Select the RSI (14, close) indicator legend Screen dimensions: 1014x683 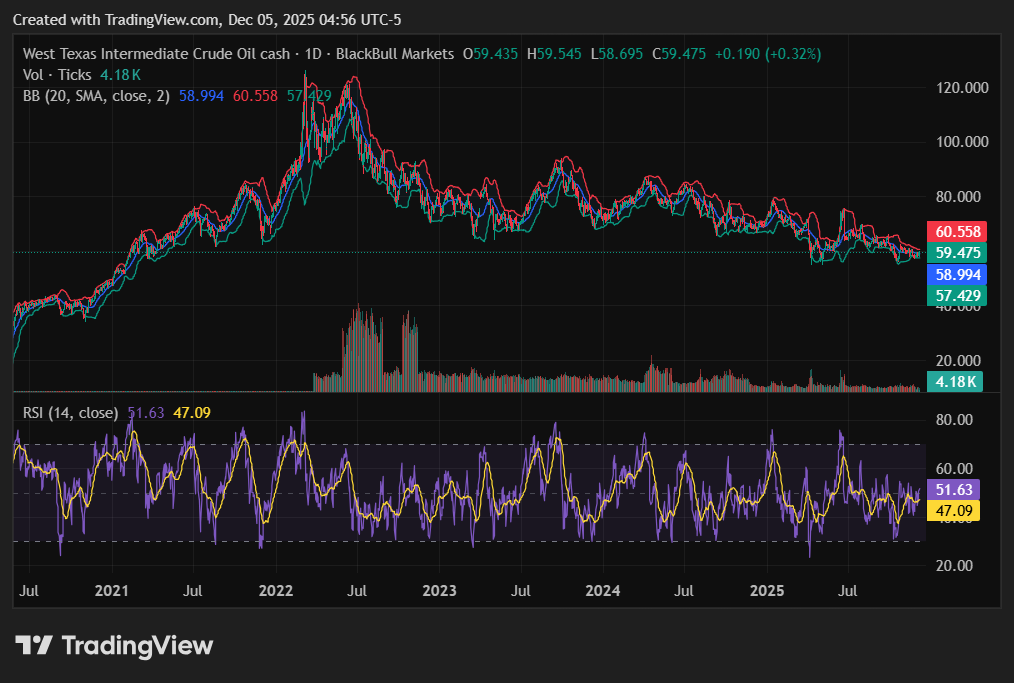click(x=70, y=412)
